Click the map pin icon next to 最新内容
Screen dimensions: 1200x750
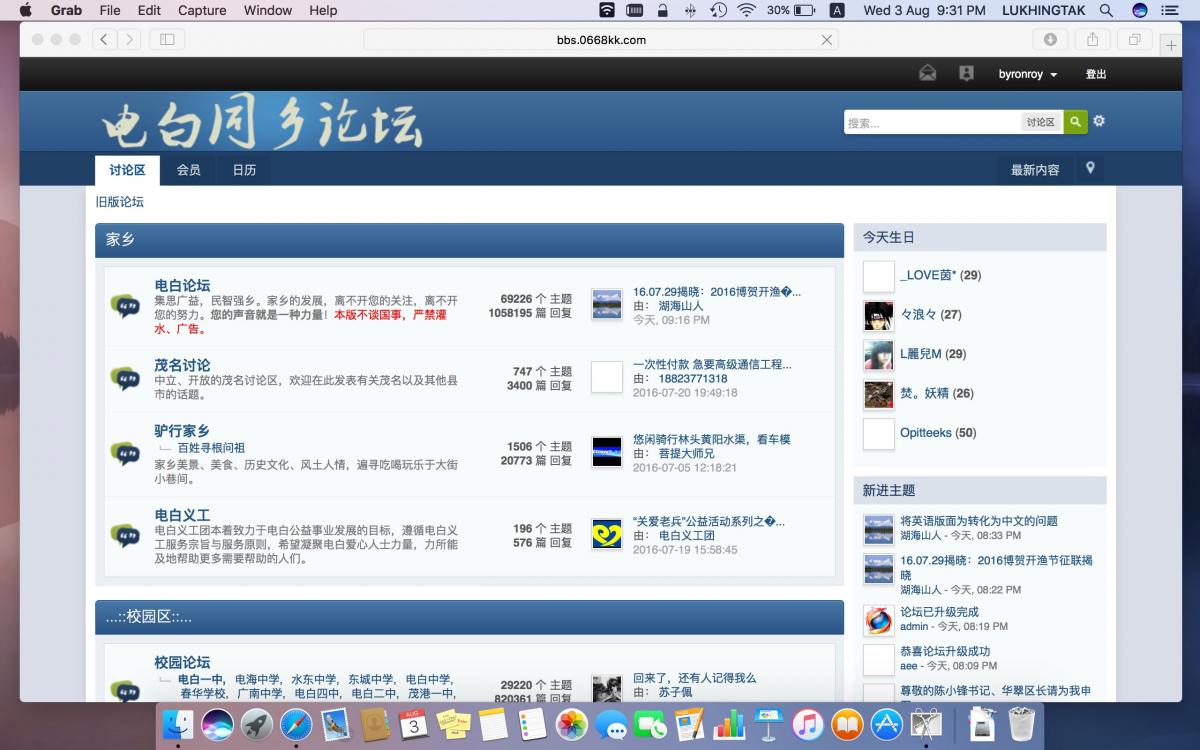point(1090,168)
